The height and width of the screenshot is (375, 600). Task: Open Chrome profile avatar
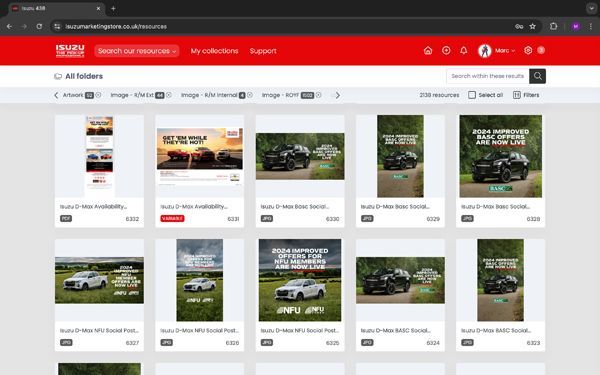tap(576, 26)
